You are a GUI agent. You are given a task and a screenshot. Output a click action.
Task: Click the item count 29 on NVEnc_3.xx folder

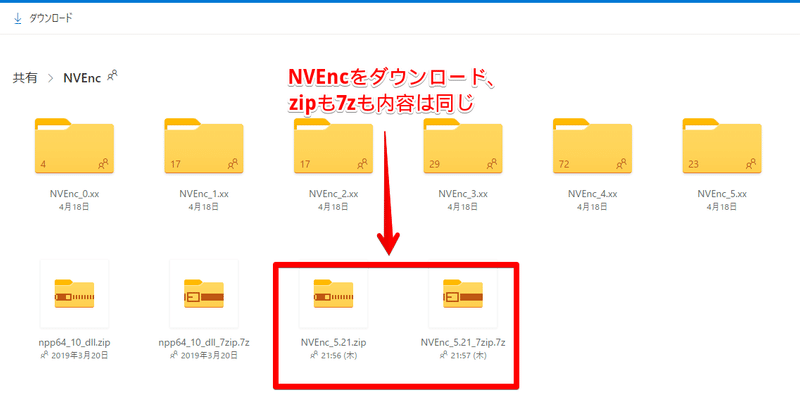pyautogui.click(x=435, y=165)
